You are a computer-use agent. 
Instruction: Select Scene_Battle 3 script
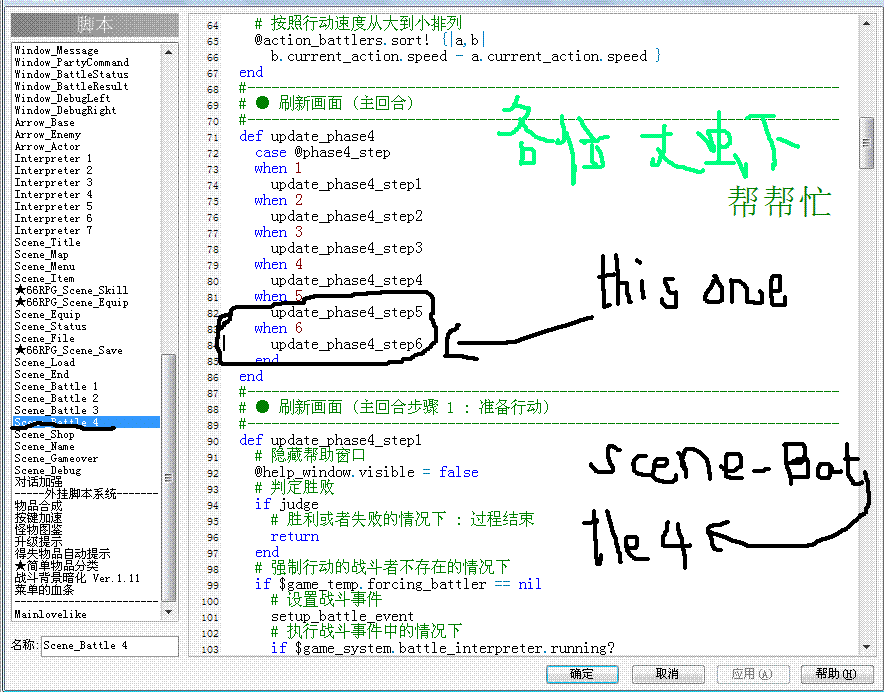(x=56, y=411)
